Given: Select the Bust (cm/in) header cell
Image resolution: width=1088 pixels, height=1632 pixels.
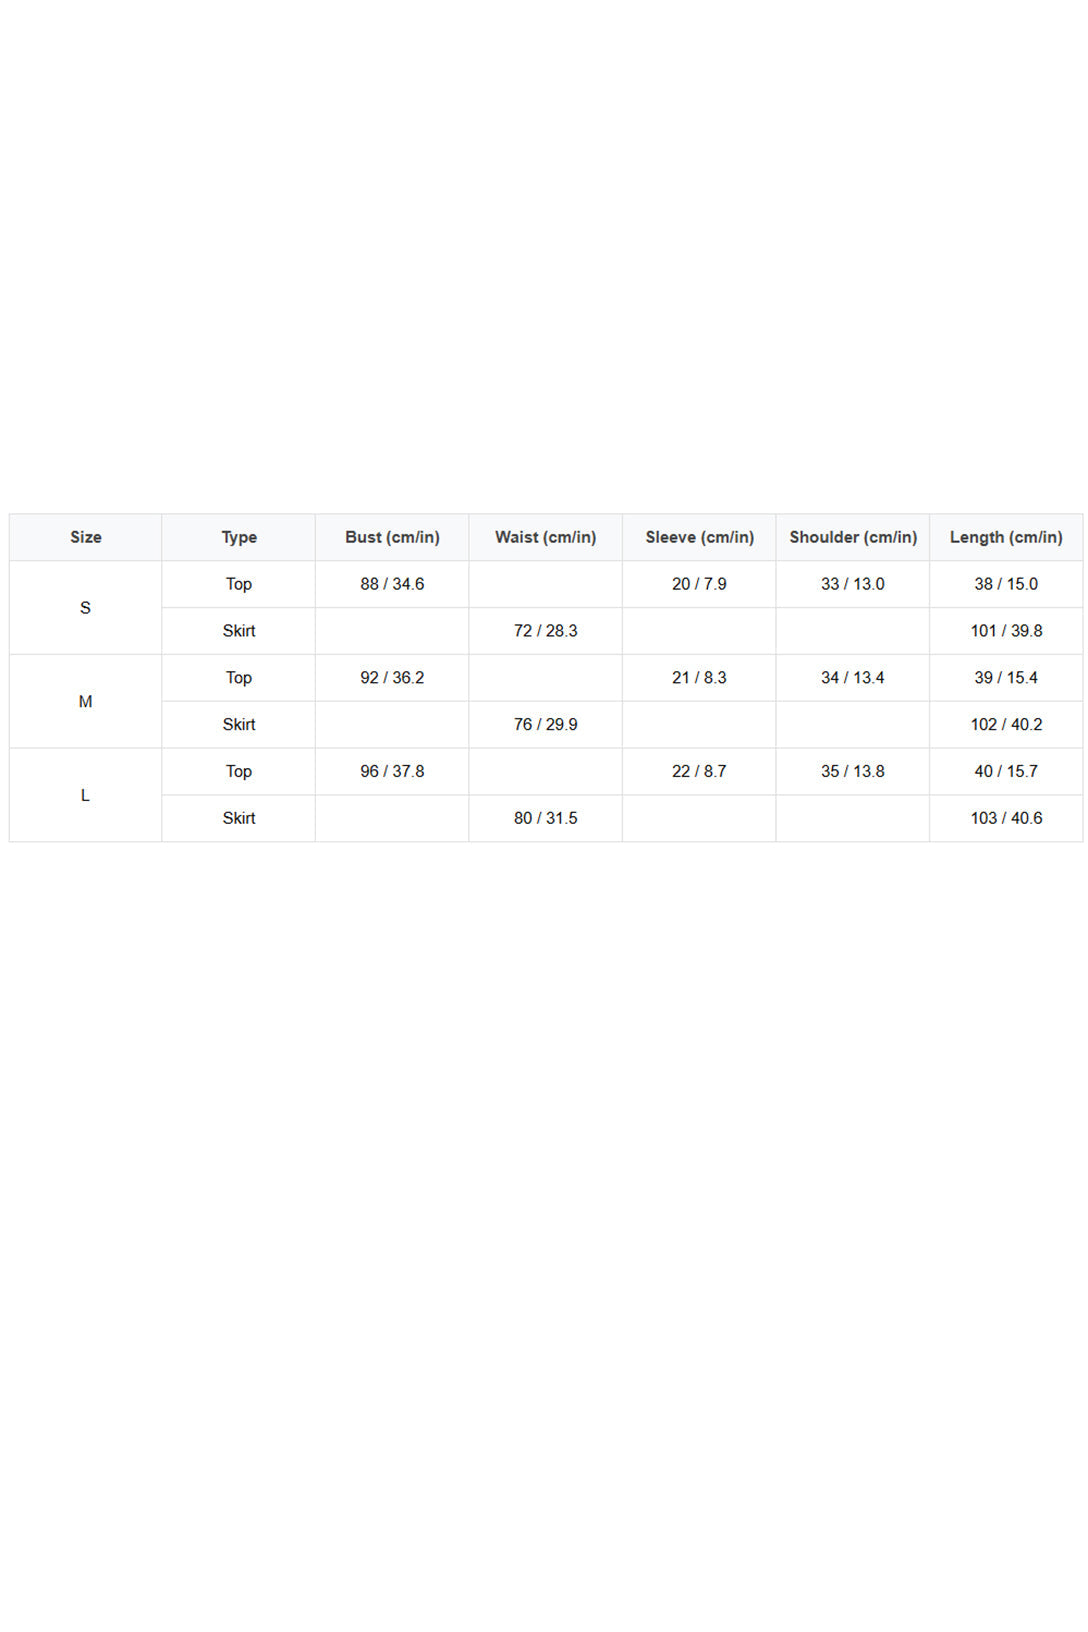Looking at the screenshot, I should click(392, 537).
